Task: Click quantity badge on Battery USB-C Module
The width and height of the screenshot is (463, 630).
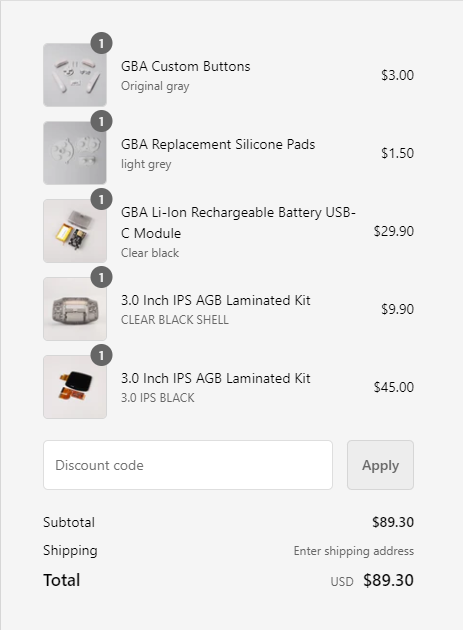Action: point(101,199)
